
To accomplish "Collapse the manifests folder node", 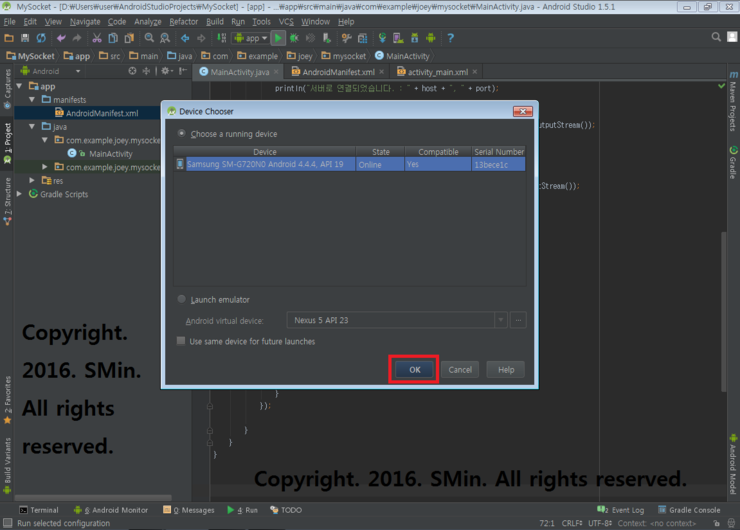I will (32, 100).
